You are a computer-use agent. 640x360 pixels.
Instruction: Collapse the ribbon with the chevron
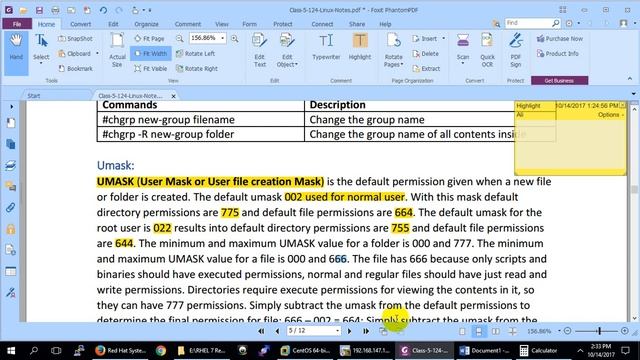(630, 78)
